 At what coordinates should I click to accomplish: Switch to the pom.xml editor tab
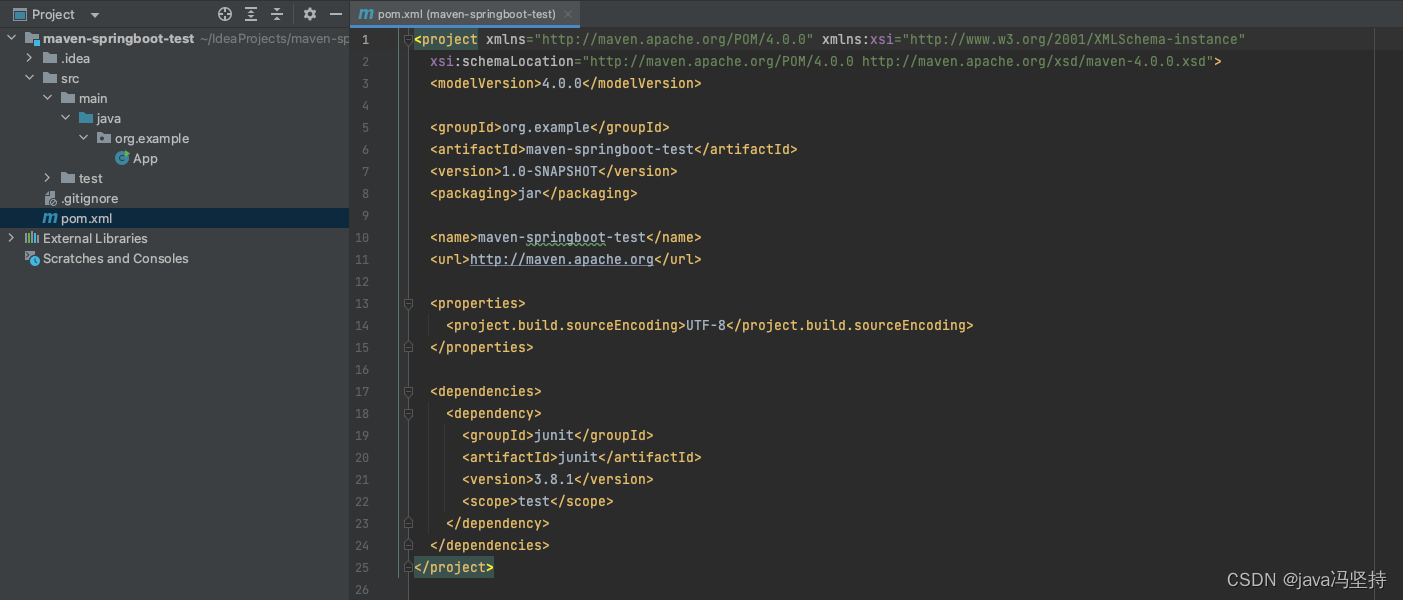click(466, 14)
